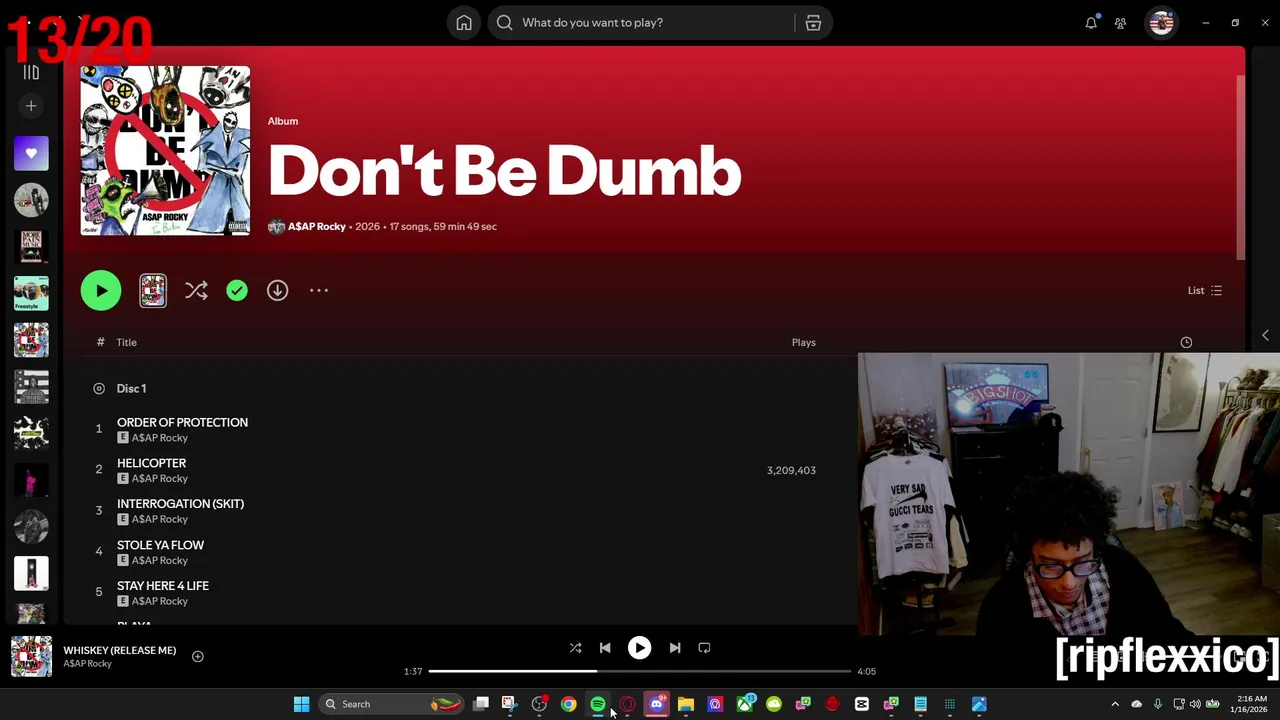Seek within the song progress bar
This screenshot has height=720, width=1280.
640,671
